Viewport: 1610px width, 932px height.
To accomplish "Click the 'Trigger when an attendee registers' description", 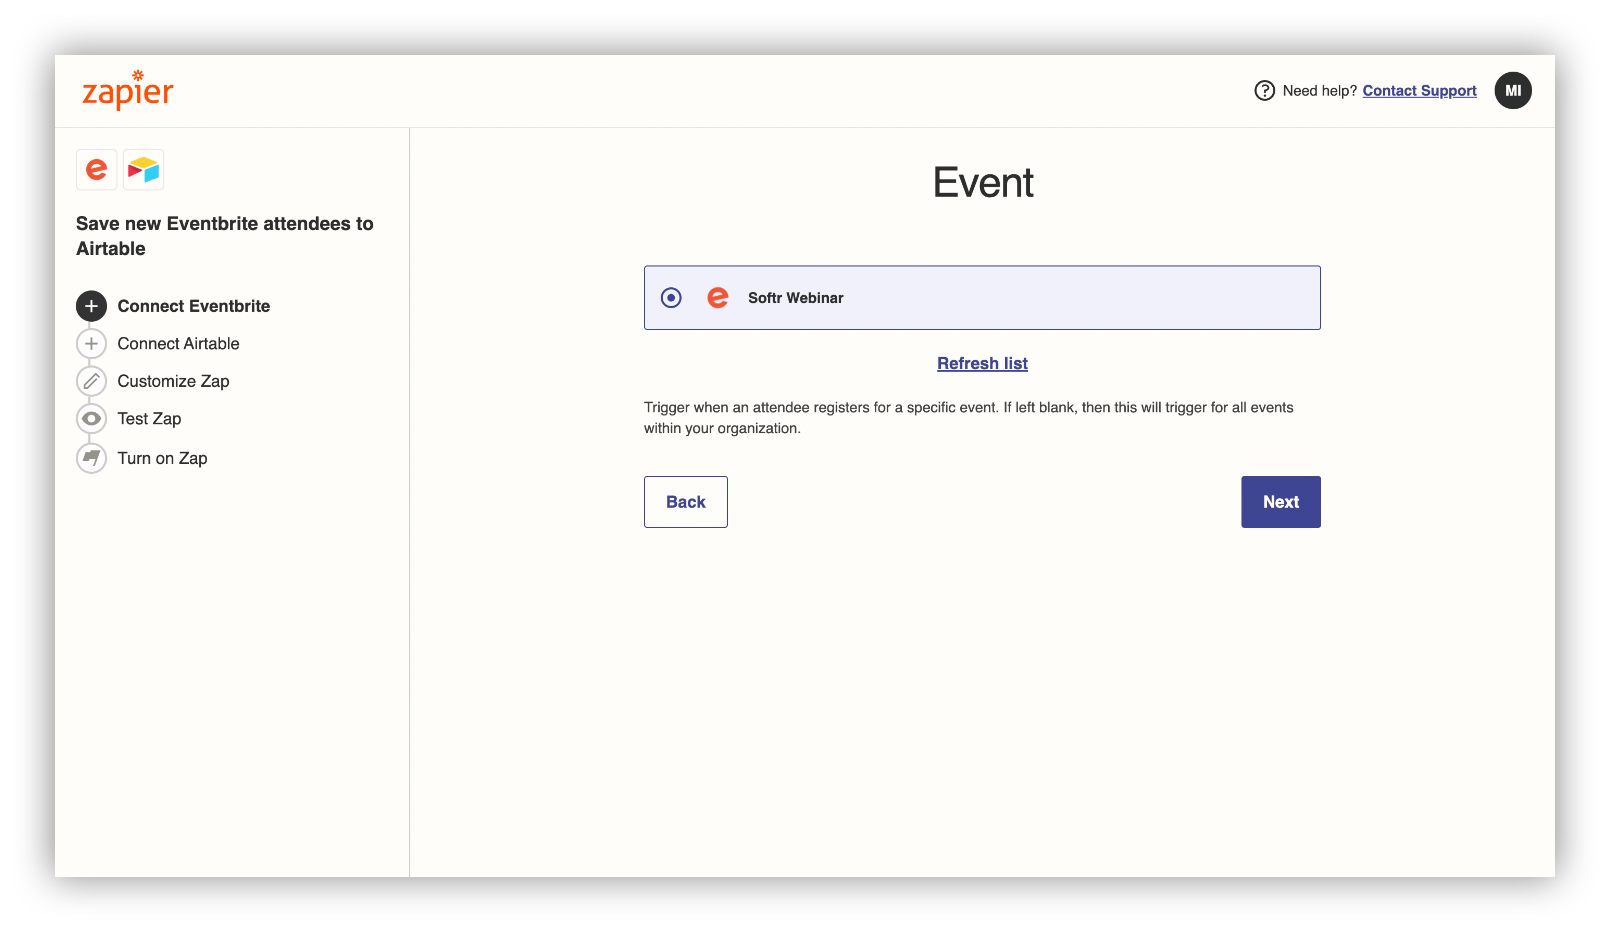I will pyautogui.click(x=969, y=418).
